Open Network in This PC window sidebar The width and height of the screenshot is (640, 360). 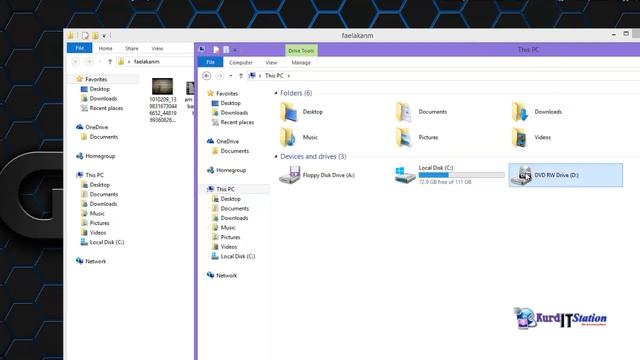pos(222,276)
